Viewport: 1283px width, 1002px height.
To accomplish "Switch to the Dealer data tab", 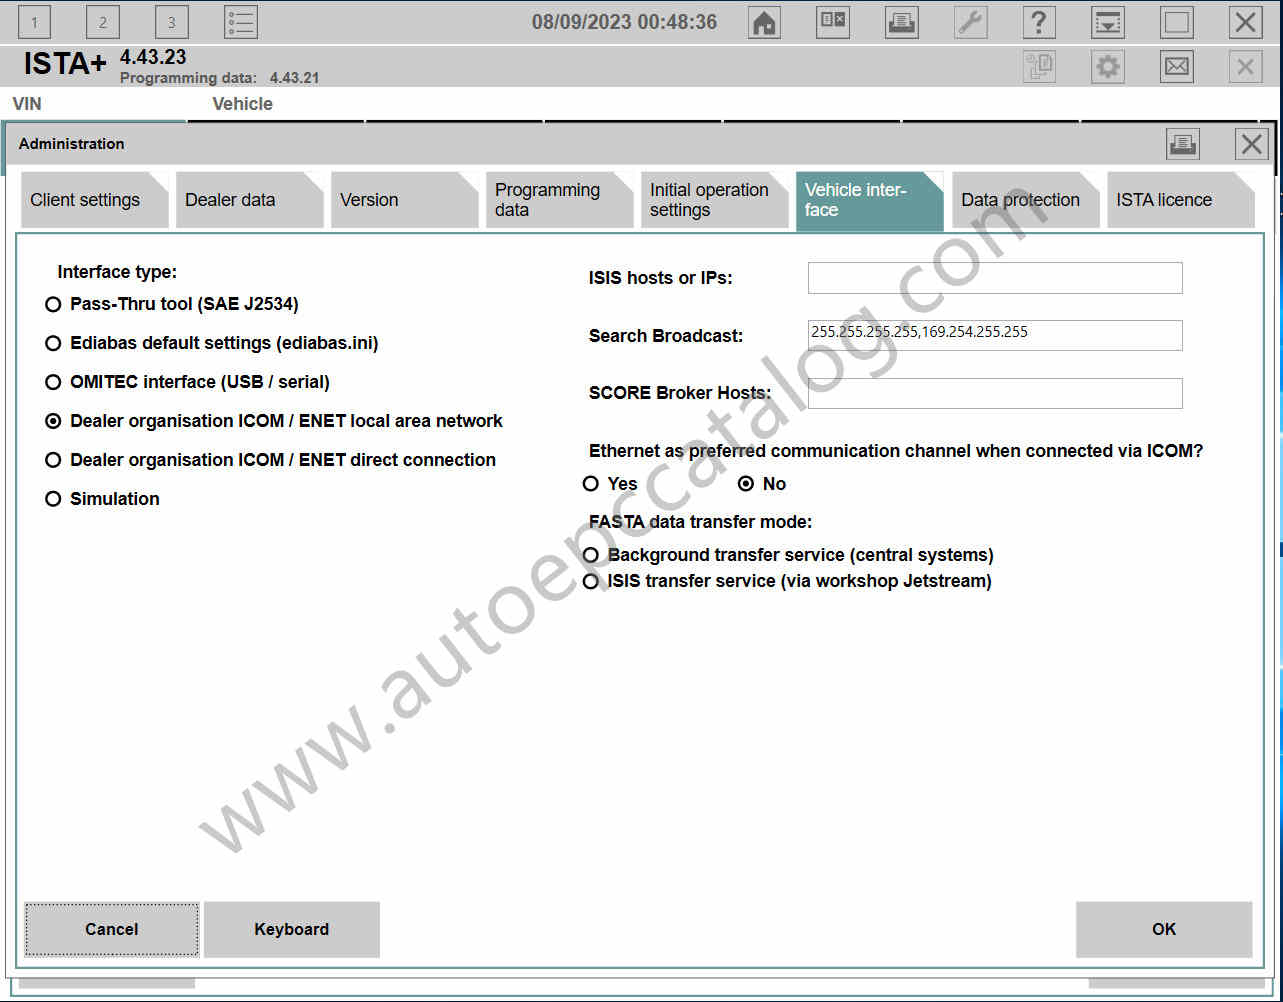I will [x=249, y=200].
